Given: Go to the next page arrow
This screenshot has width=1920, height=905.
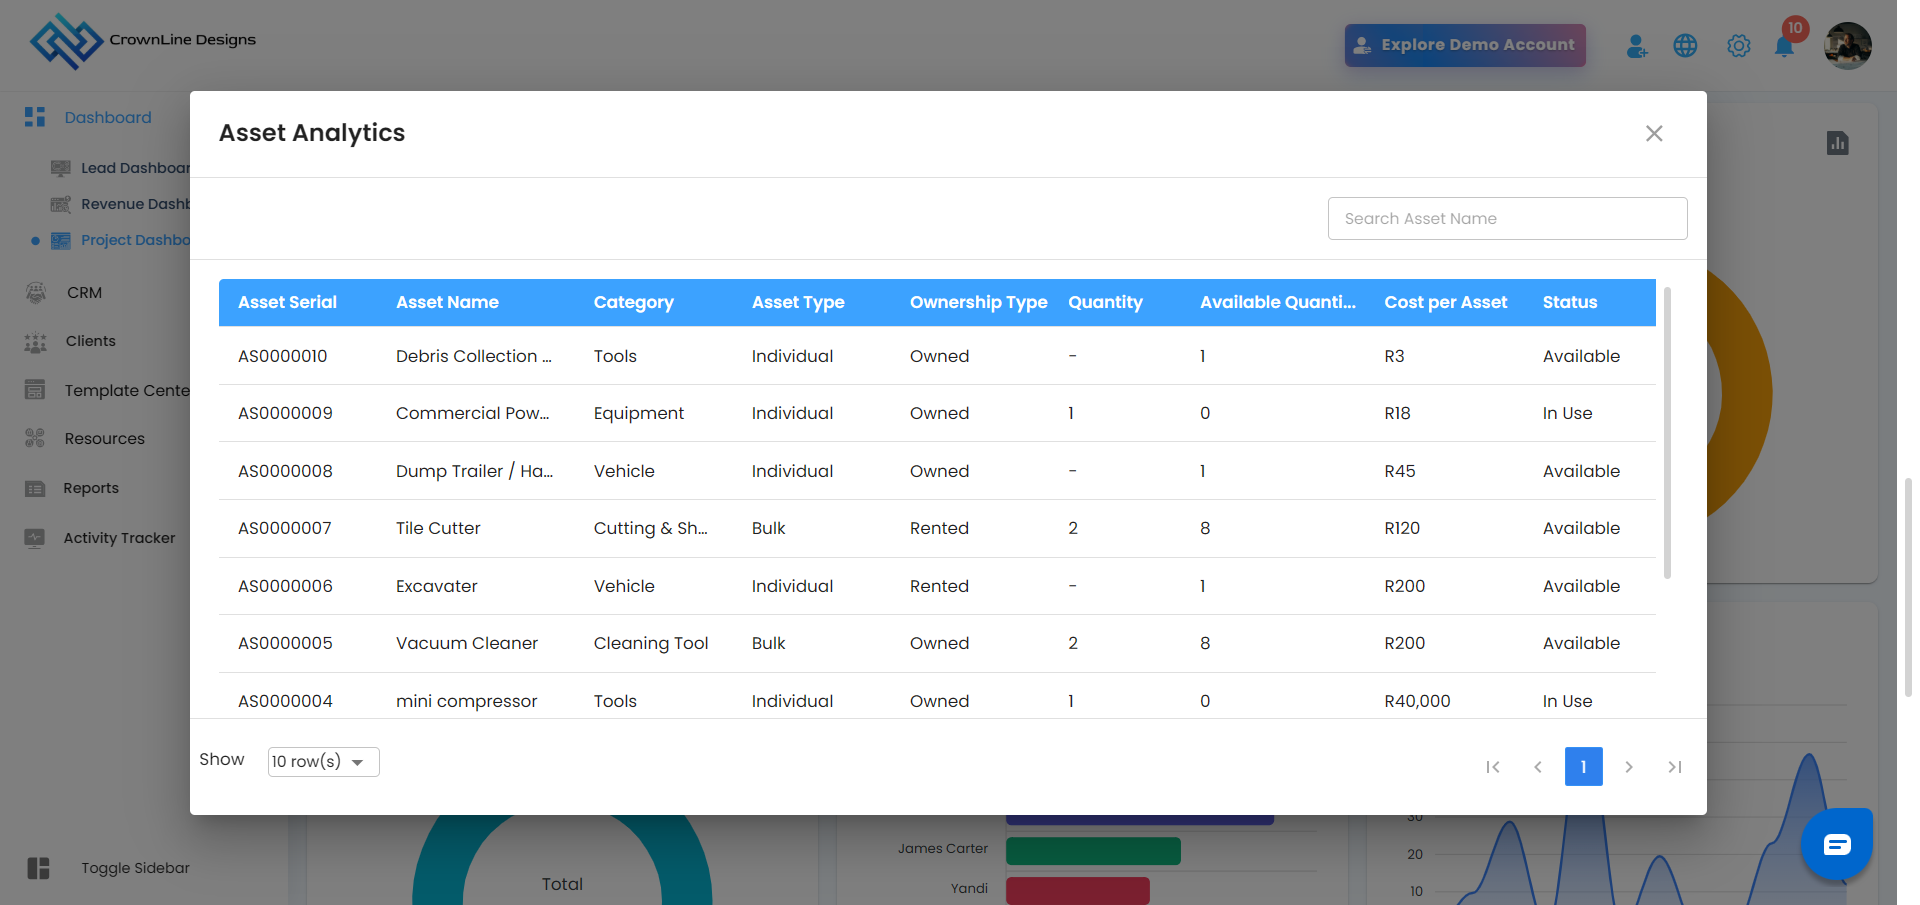Looking at the screenshot, I should [1629, 767].
